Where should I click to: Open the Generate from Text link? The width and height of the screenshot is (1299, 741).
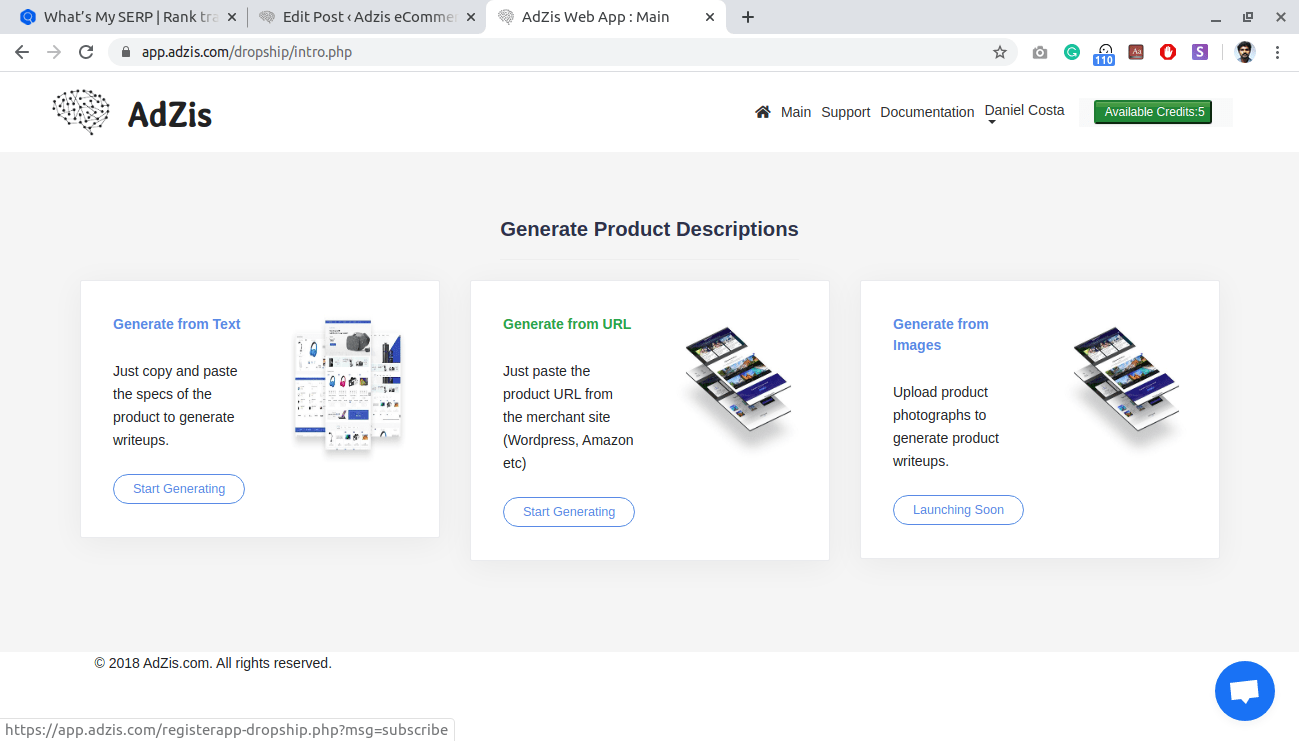click(177, 324)
